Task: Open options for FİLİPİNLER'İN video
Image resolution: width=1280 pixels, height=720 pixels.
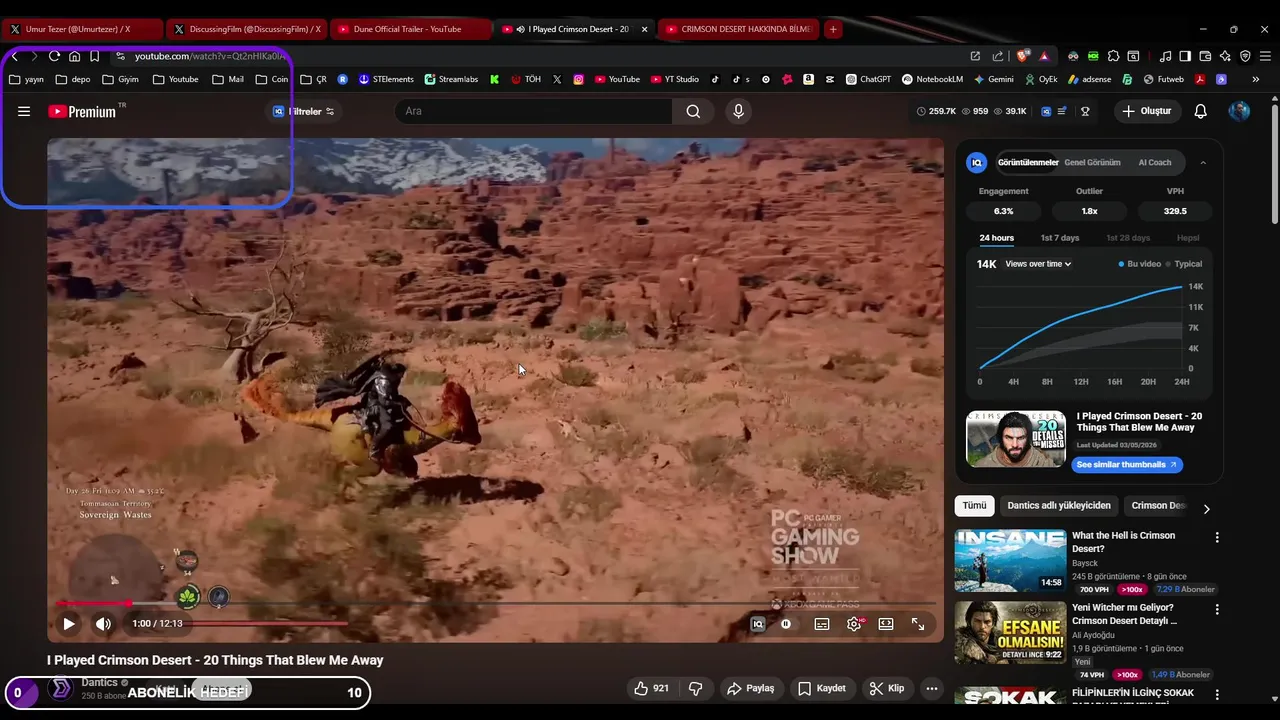Action: point(1217,694)
